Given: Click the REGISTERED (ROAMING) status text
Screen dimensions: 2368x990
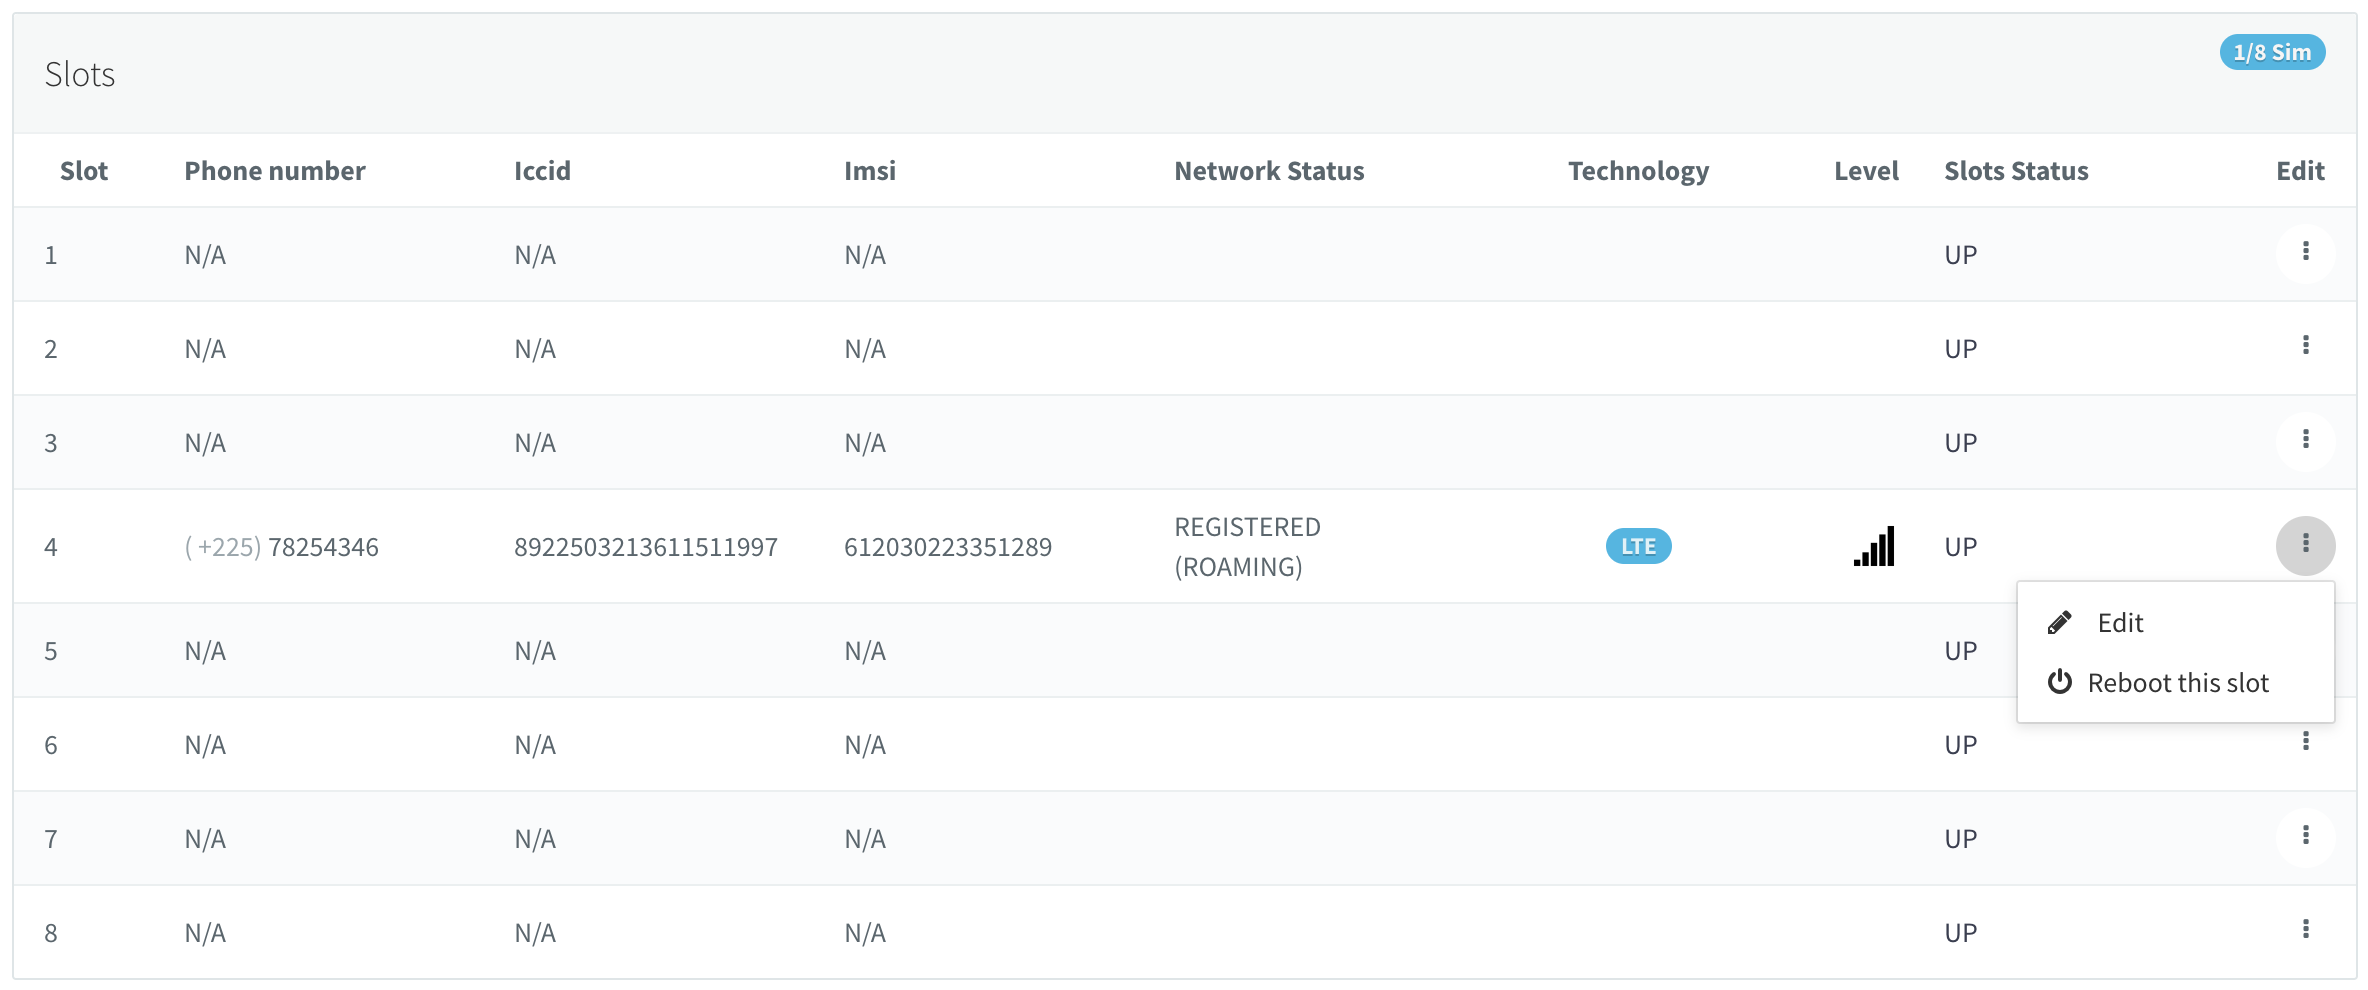Looking at the screenshot, I should coord(1246,547).
